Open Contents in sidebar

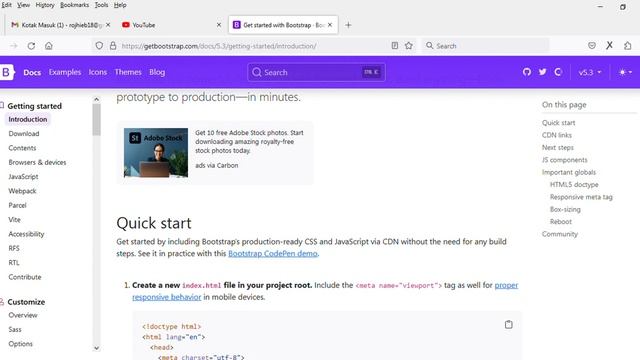pyautogui.click(x=22, y=148)
